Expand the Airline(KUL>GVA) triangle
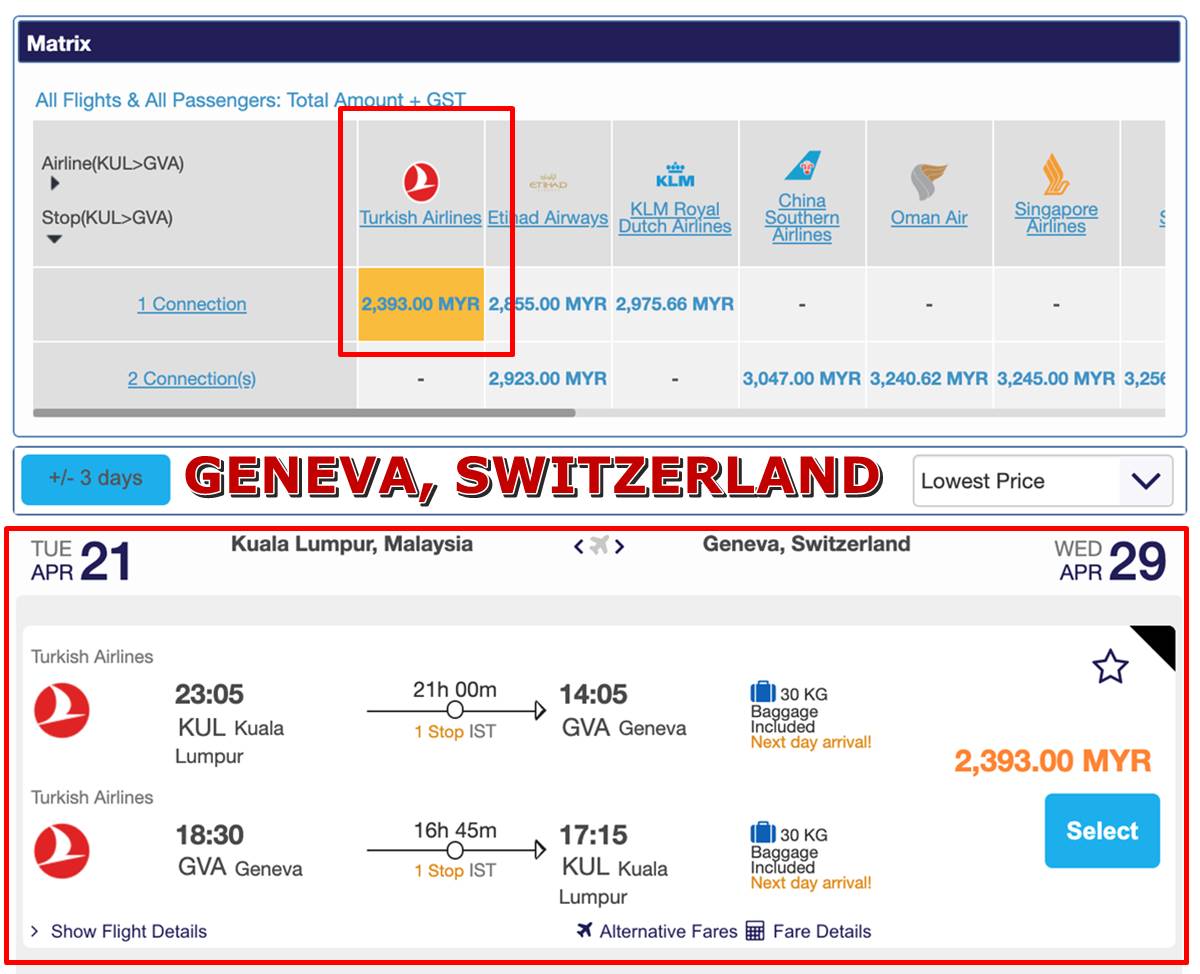Screen dimensions: 1200x974 (55, 184)
